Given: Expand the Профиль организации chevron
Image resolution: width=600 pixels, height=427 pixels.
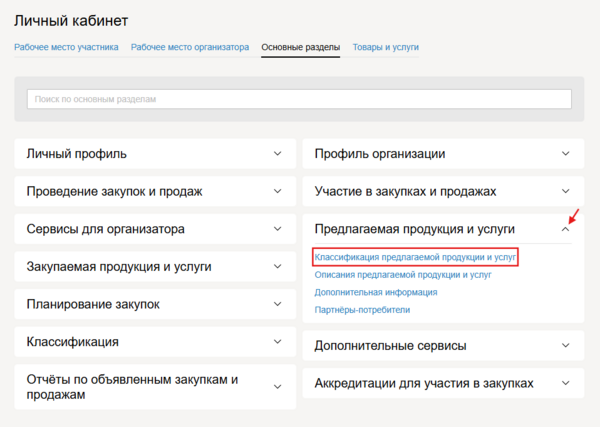Looking at the screenshot, I should 566,154.
